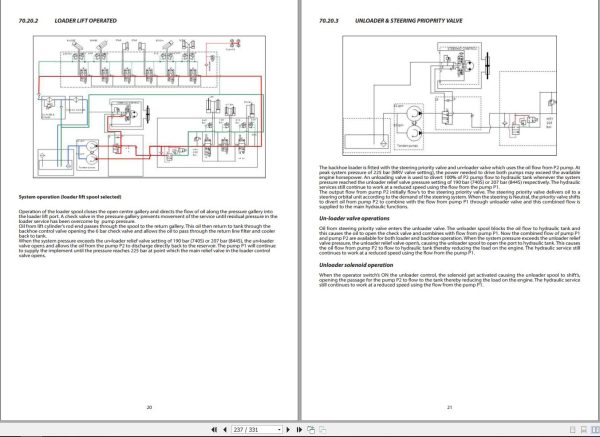The height and width of the screenshot is (437, 600).
Task: Go to the previous view
Action: (311, 430)
